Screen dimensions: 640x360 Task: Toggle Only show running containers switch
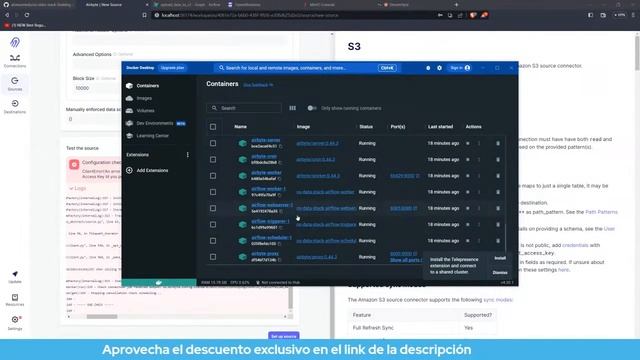click(x=312, y=108)
